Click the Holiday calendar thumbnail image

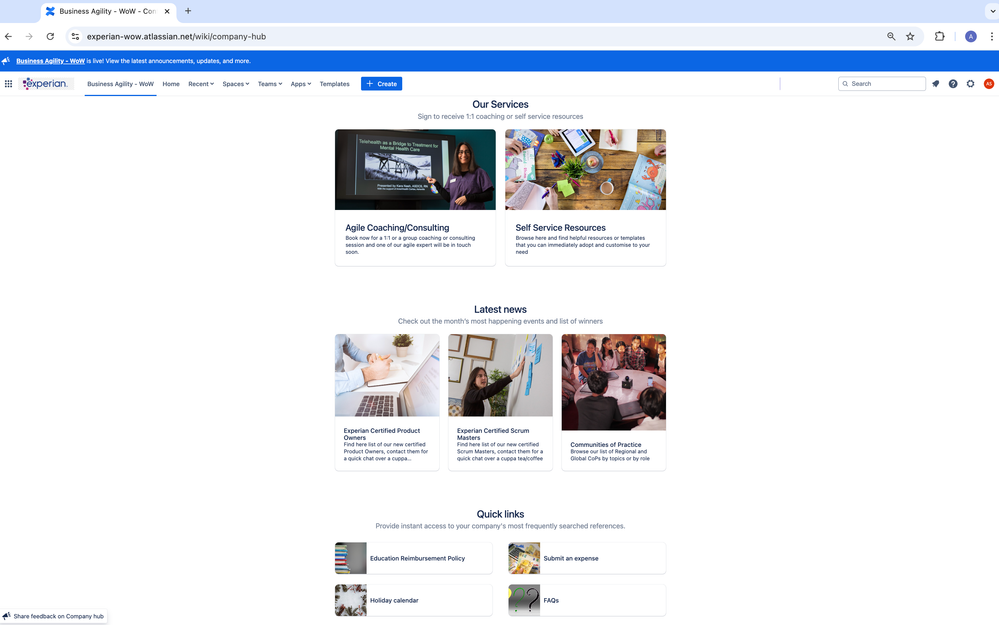tap(351, 600)
